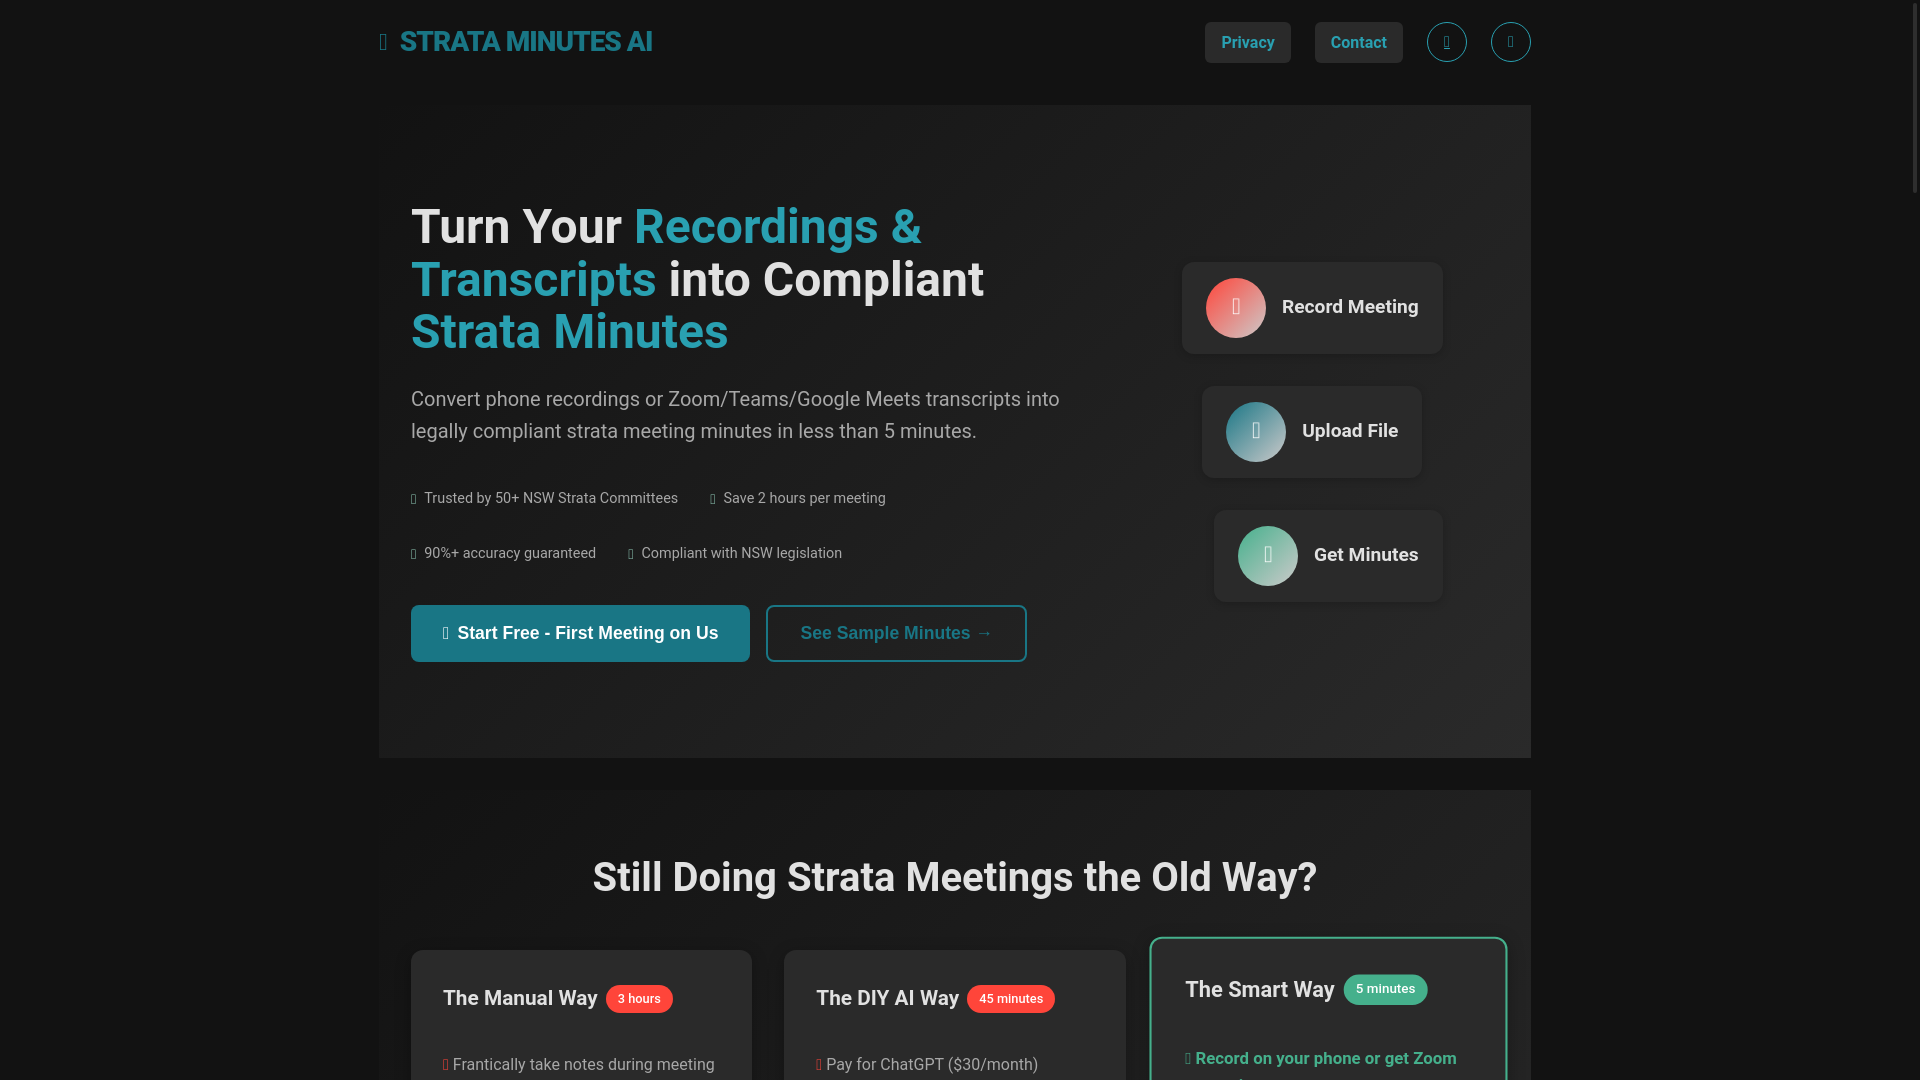Open the STRATA MINUTES AI home link
Viewport: 1920px width, 1080px height.
pyautogui.click(x=516, y=42)
